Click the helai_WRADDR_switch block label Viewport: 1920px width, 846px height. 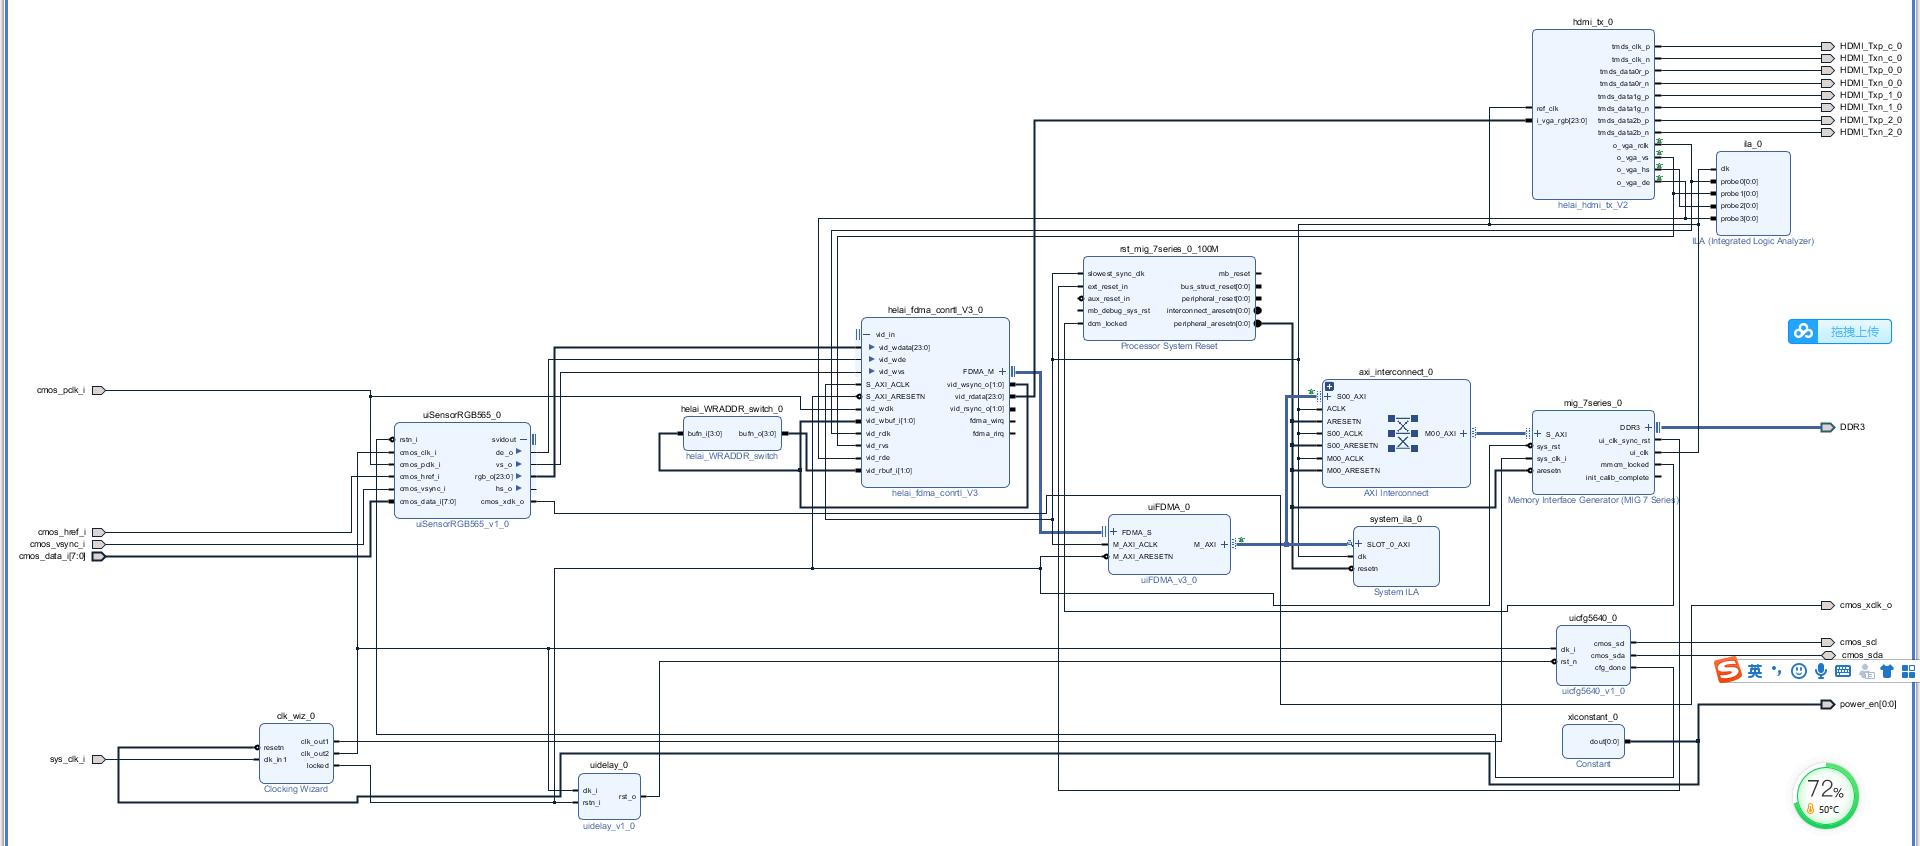[x=732, y=456]
